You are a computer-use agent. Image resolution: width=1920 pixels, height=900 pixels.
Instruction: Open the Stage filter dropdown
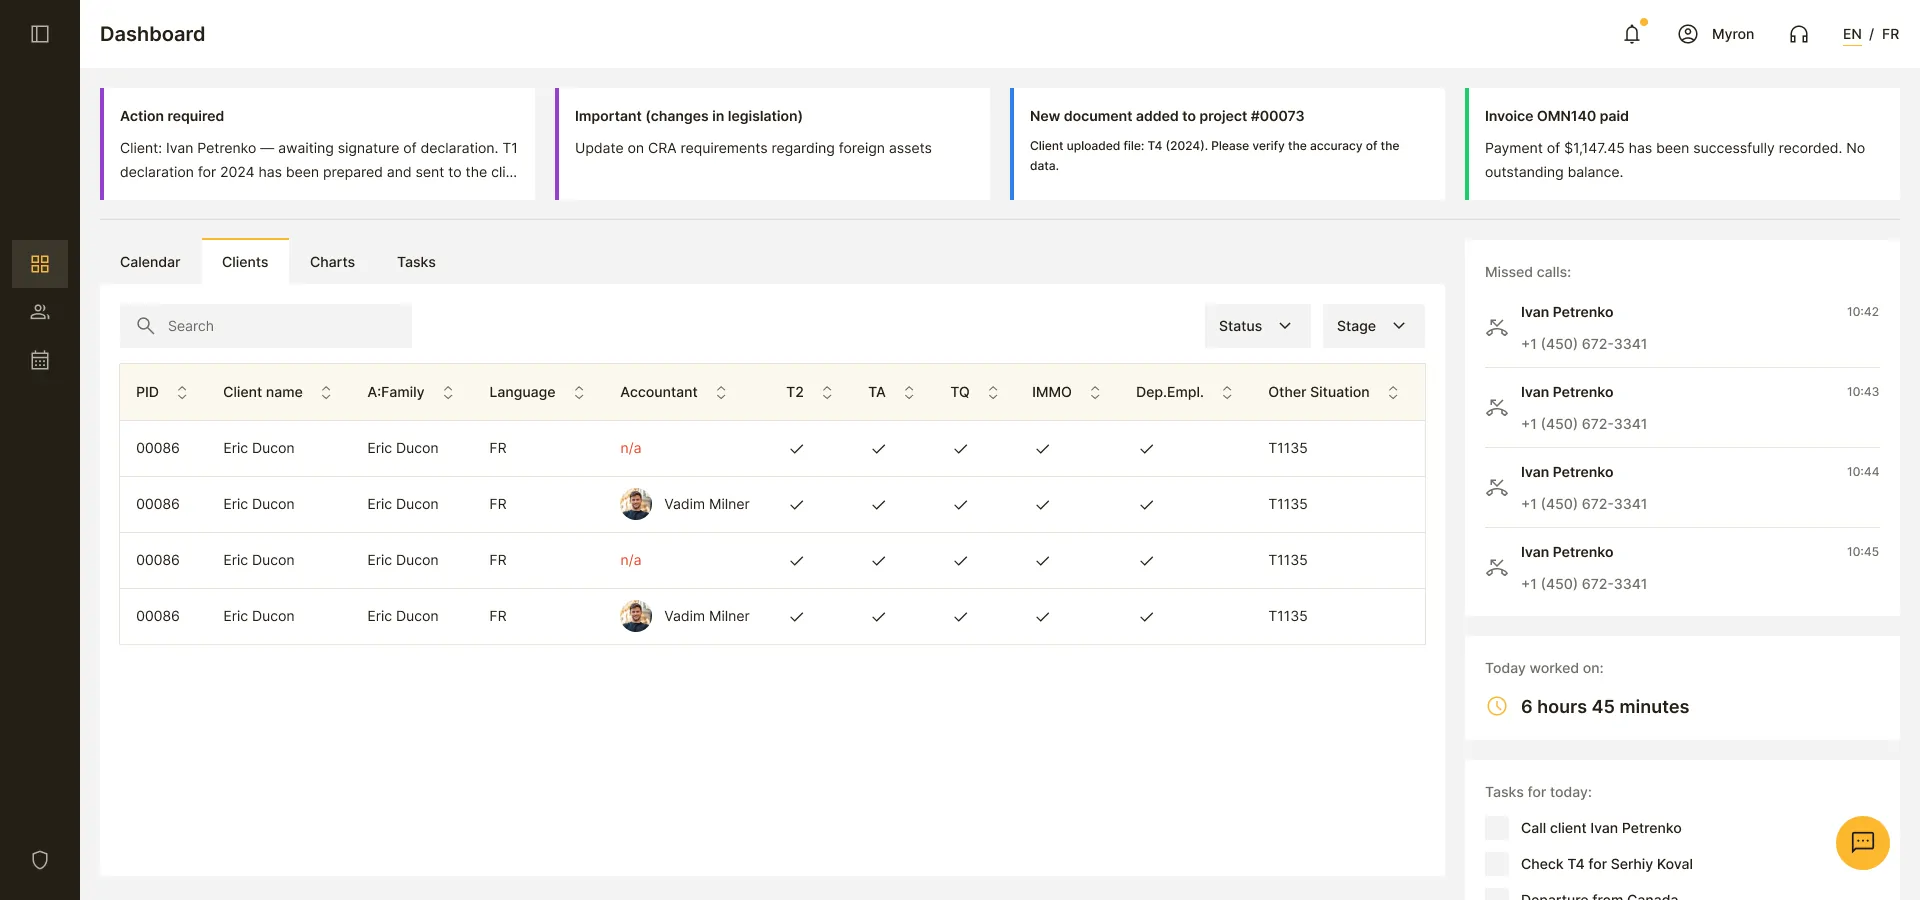point(1373,326)
